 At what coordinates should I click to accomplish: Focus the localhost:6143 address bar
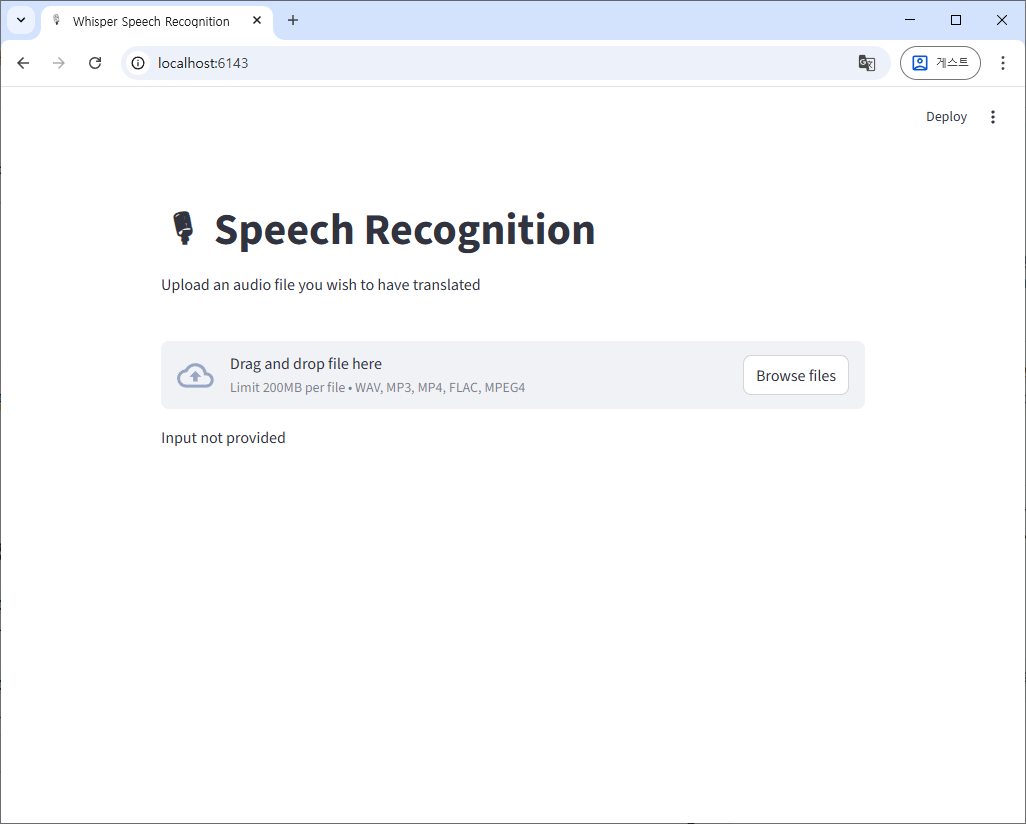[500, 63]
